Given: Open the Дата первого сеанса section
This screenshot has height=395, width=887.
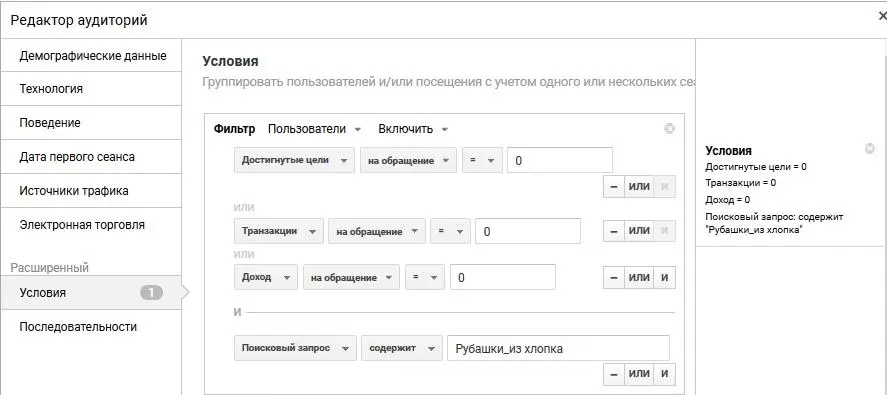Looking at the screenshot, I should tap(91, 157).
